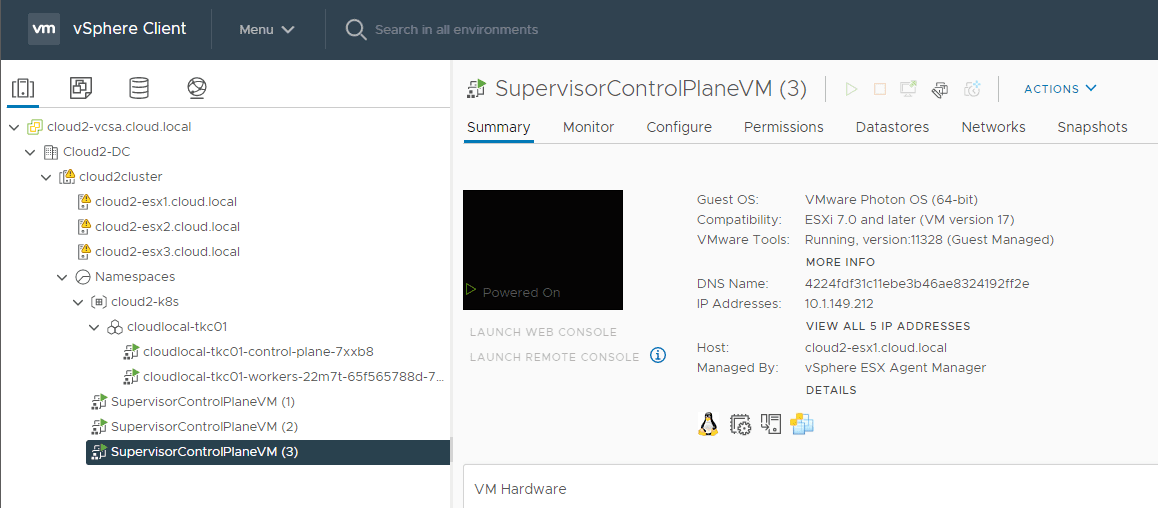Click the namespace icon beside cloud2-k8s
This screenshot has width=1158, height=508.
pyautogui.click(x=99, y=302)
